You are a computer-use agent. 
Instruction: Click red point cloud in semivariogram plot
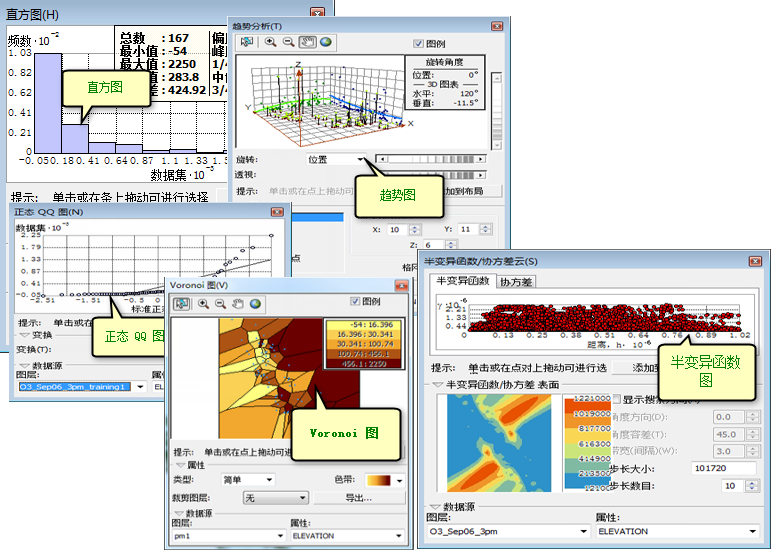(605, 317)
